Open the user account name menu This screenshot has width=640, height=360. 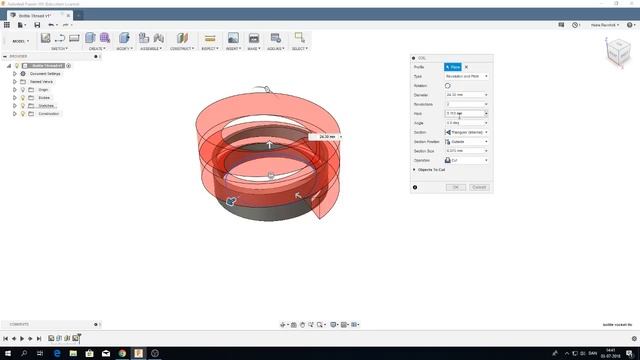[x=605, y=25]
